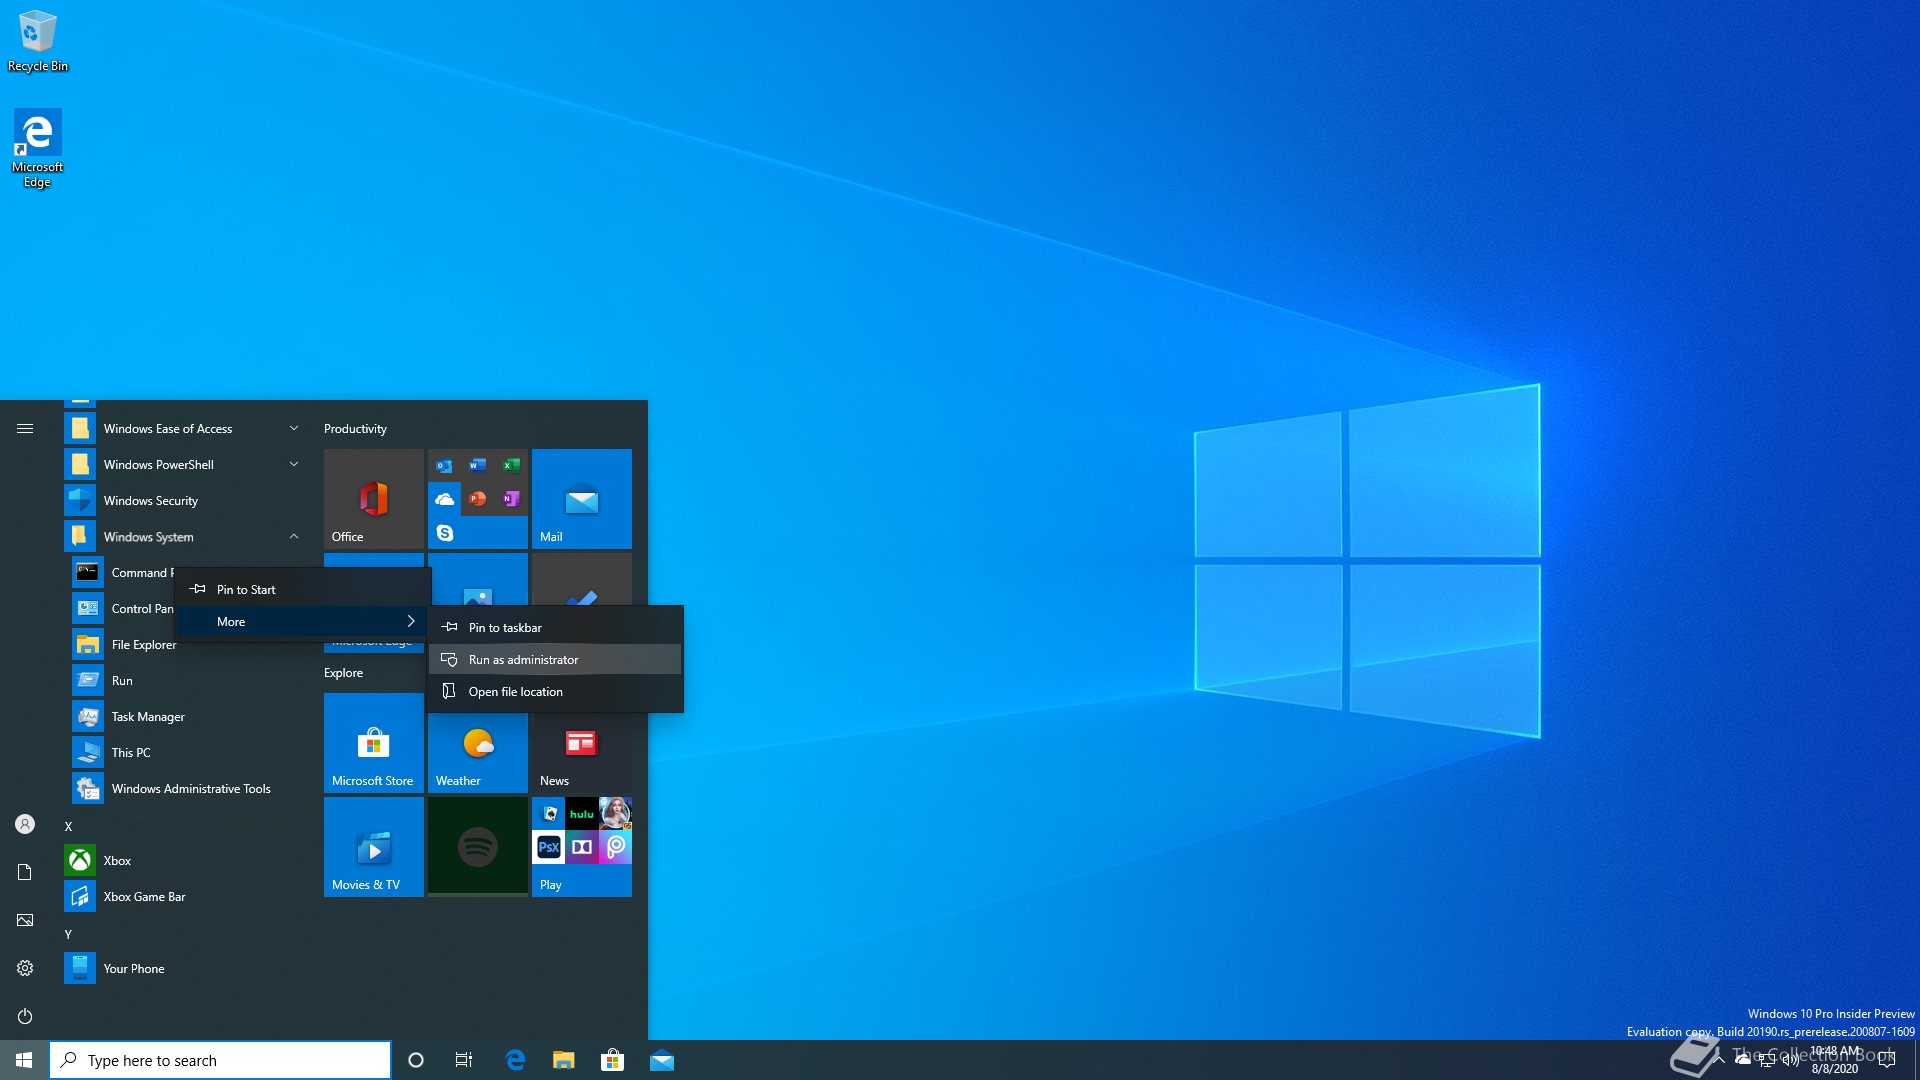Image resolution: width=1920 pixels, height=1080 pixels.
Task: Expand Windows PowerShell folder chevron
Action: (294, 465)
